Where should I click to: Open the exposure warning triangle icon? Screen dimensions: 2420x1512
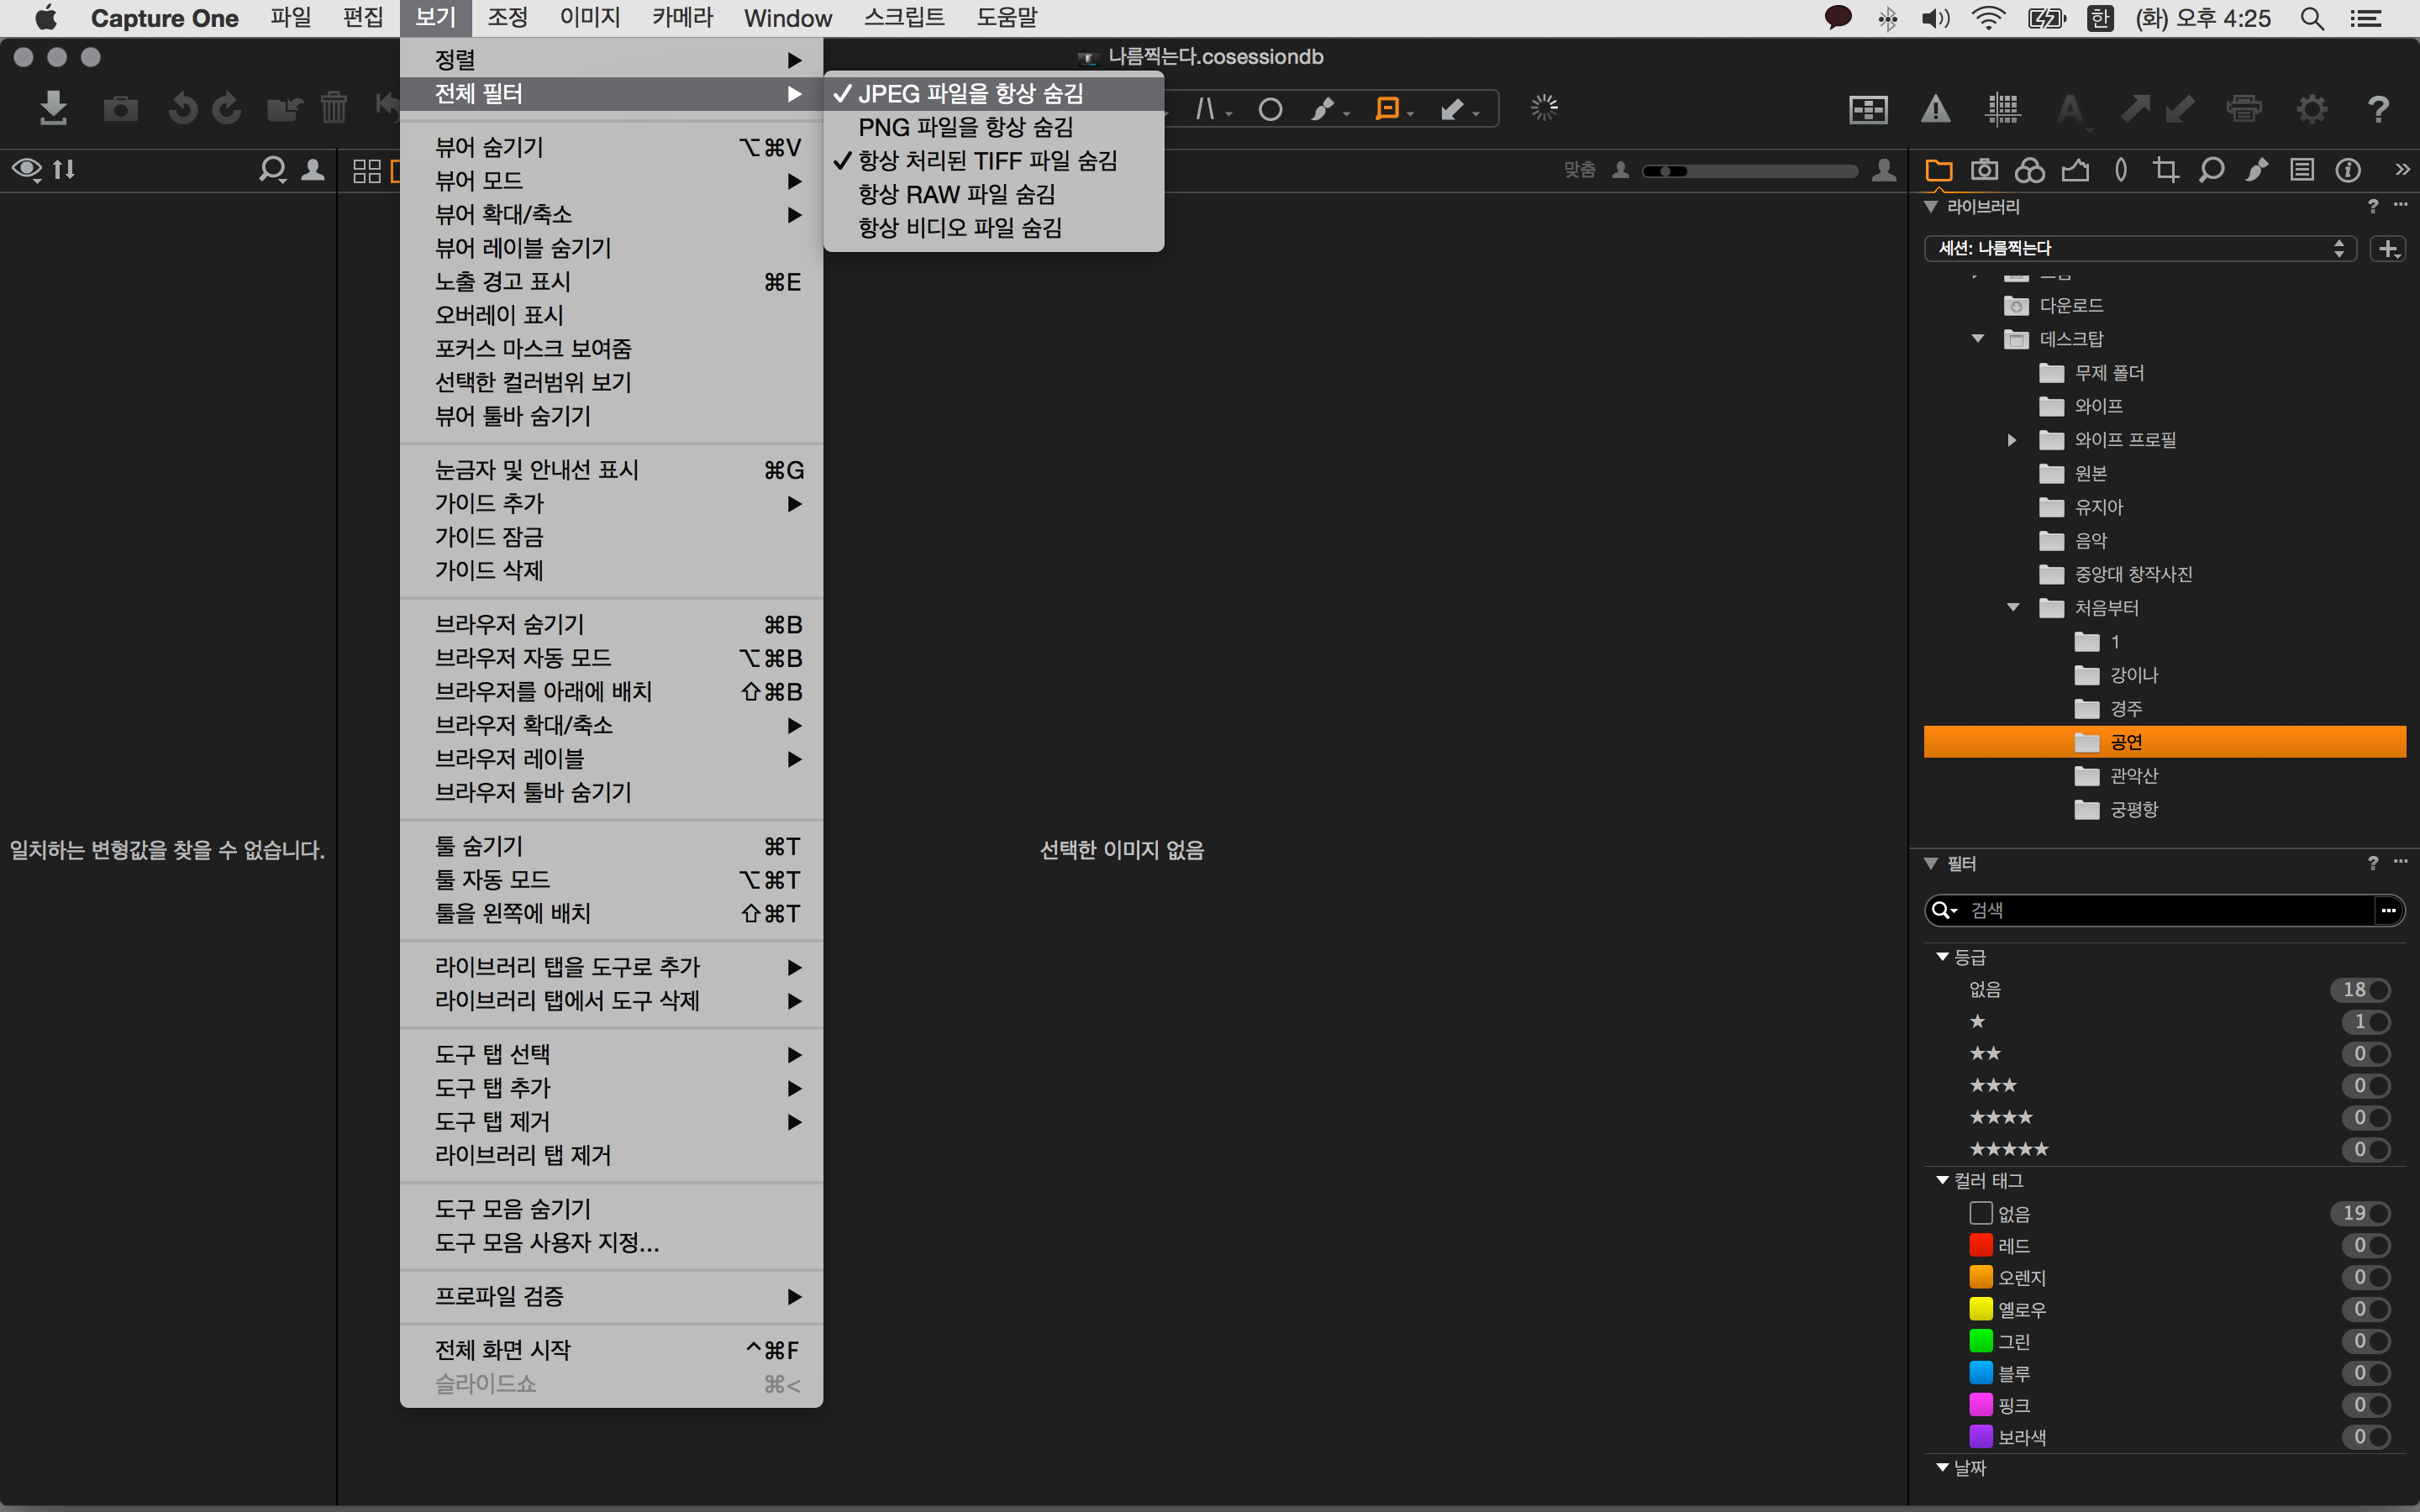pos(1936,108)
